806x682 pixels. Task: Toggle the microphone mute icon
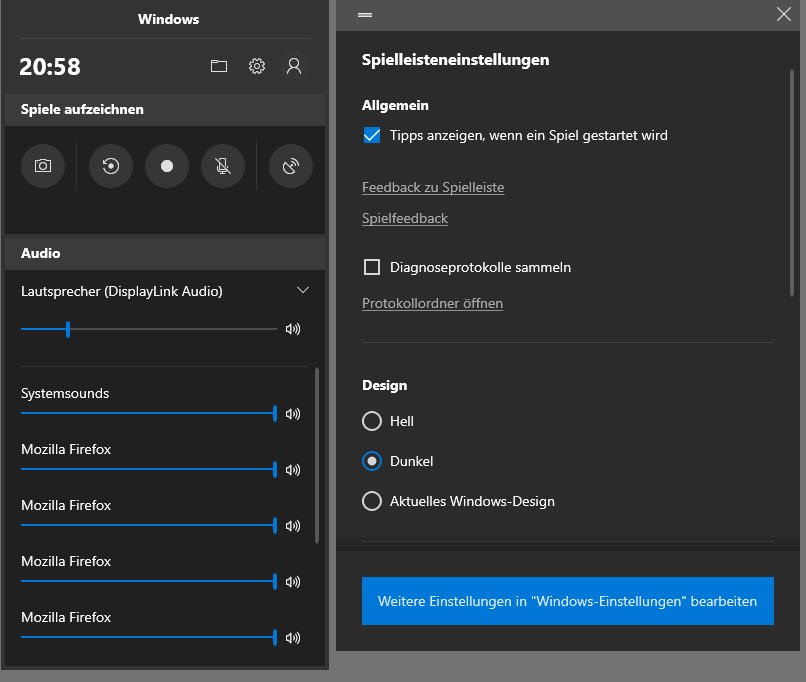223,166
